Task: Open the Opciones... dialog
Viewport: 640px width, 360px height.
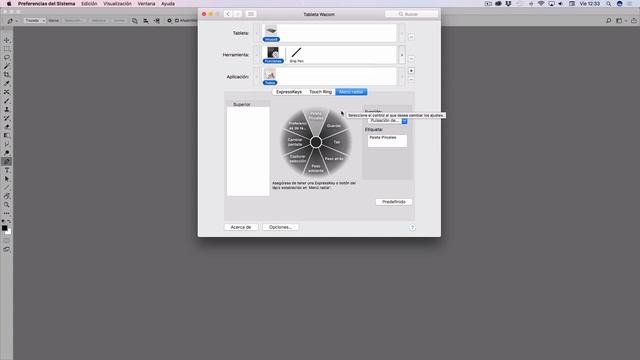Action: point(280,227)
